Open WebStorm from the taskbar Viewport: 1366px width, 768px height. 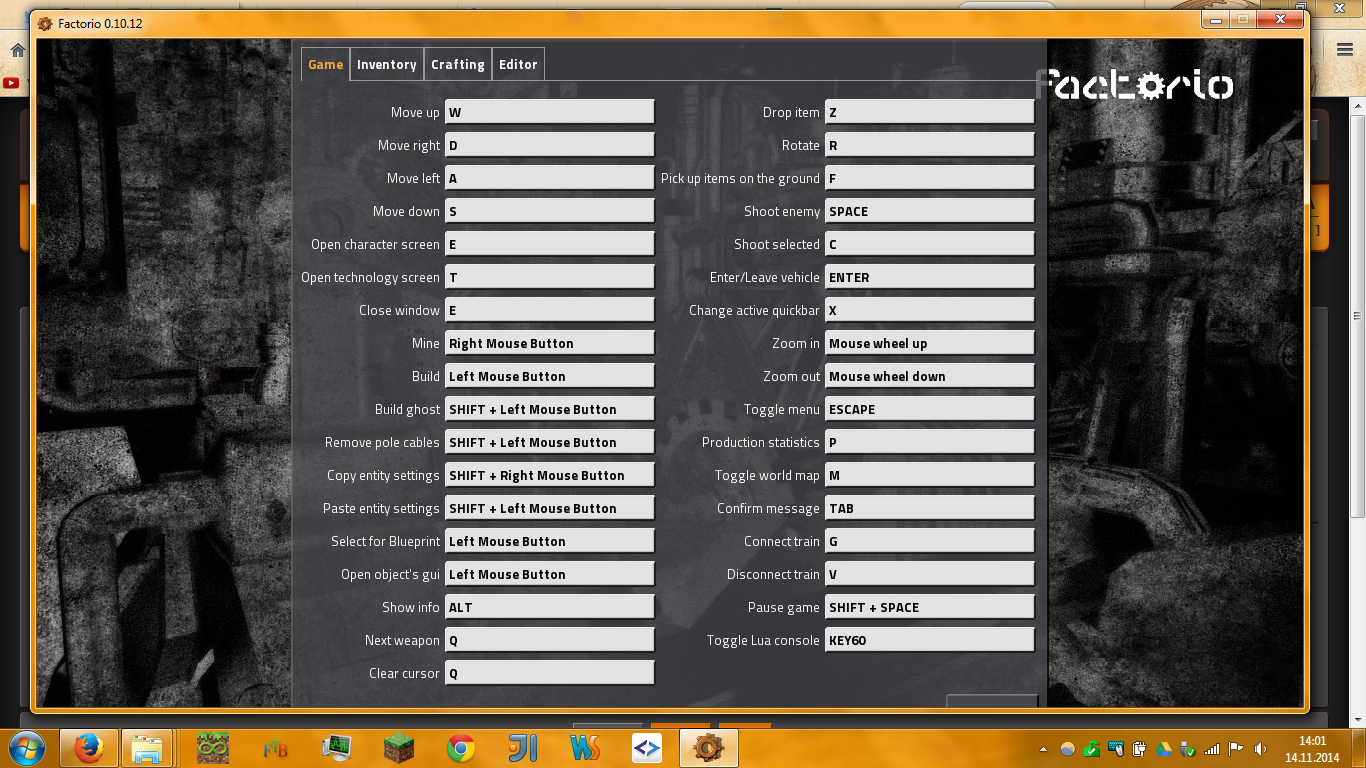click(585, 748)
